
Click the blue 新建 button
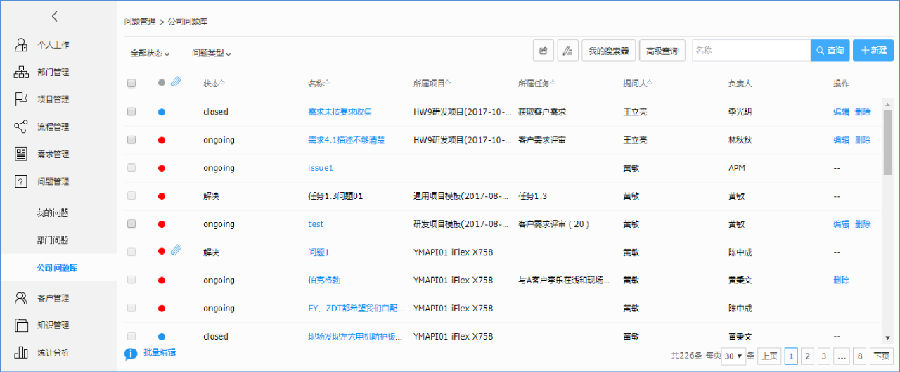click(x=874, y=51)
